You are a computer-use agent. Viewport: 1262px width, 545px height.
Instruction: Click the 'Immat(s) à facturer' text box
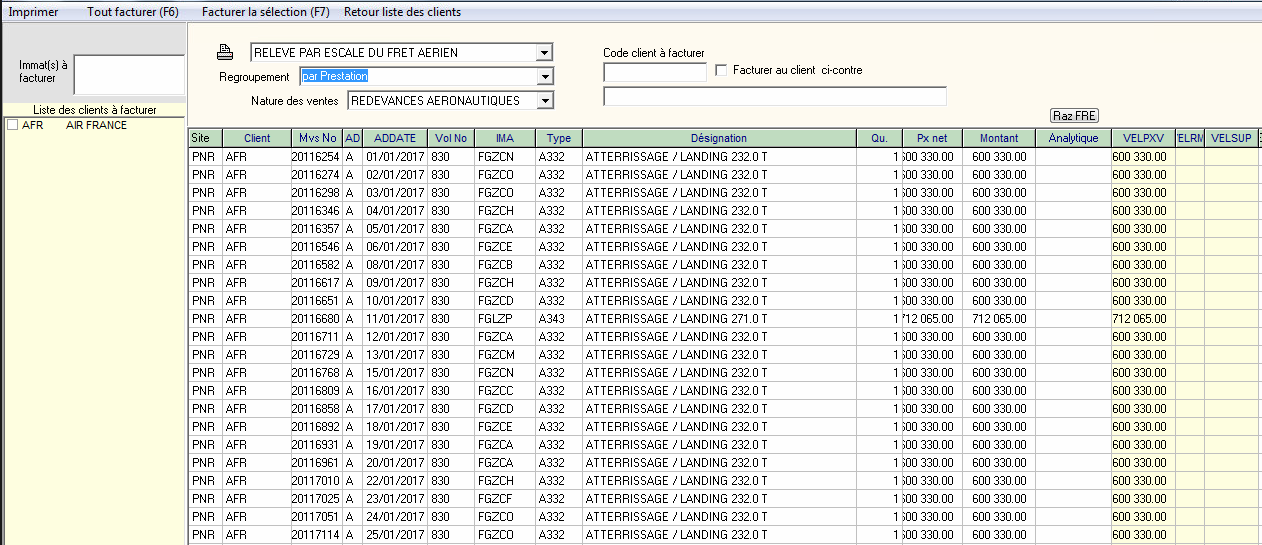(128, 74)
